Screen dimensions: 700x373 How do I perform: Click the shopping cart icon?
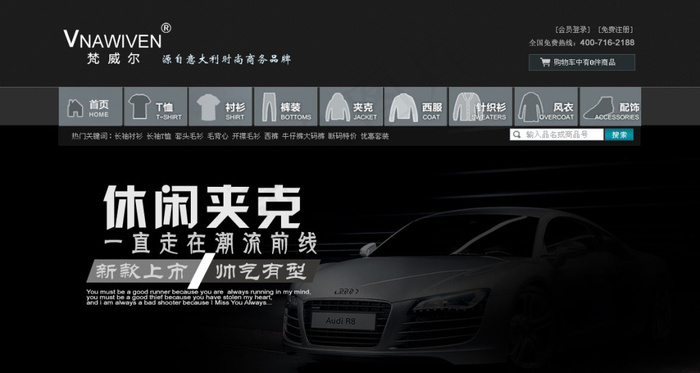pyautogui.click(x=545, y=62)
